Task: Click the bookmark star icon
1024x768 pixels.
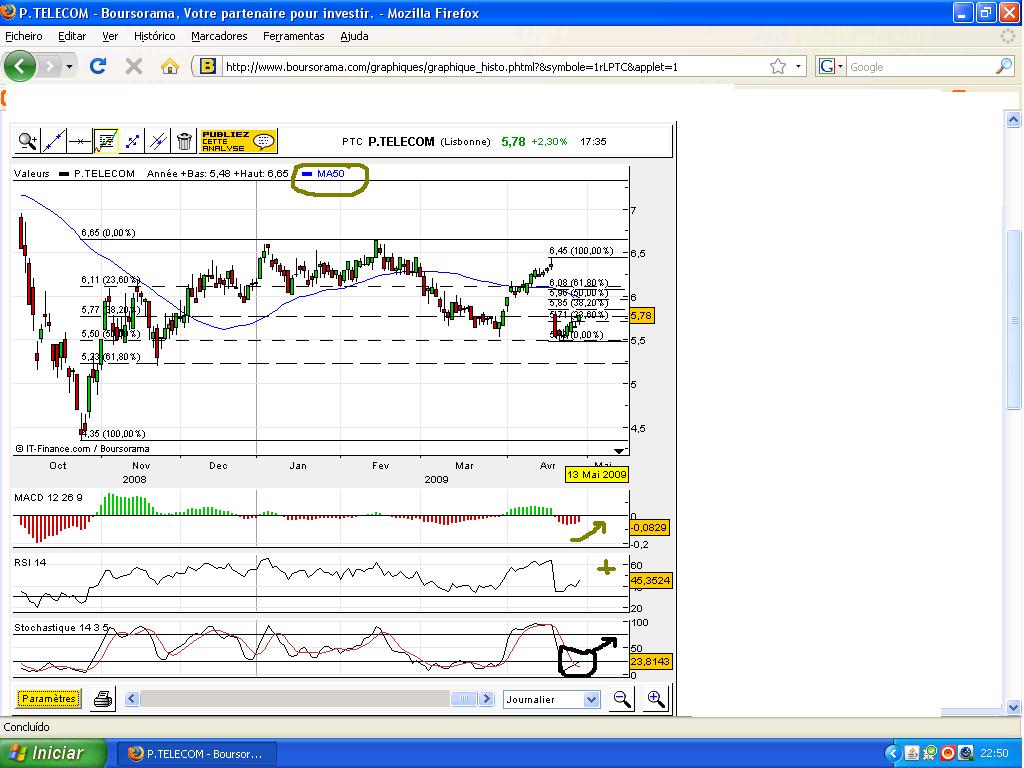Action: click(x=777, y=66)
